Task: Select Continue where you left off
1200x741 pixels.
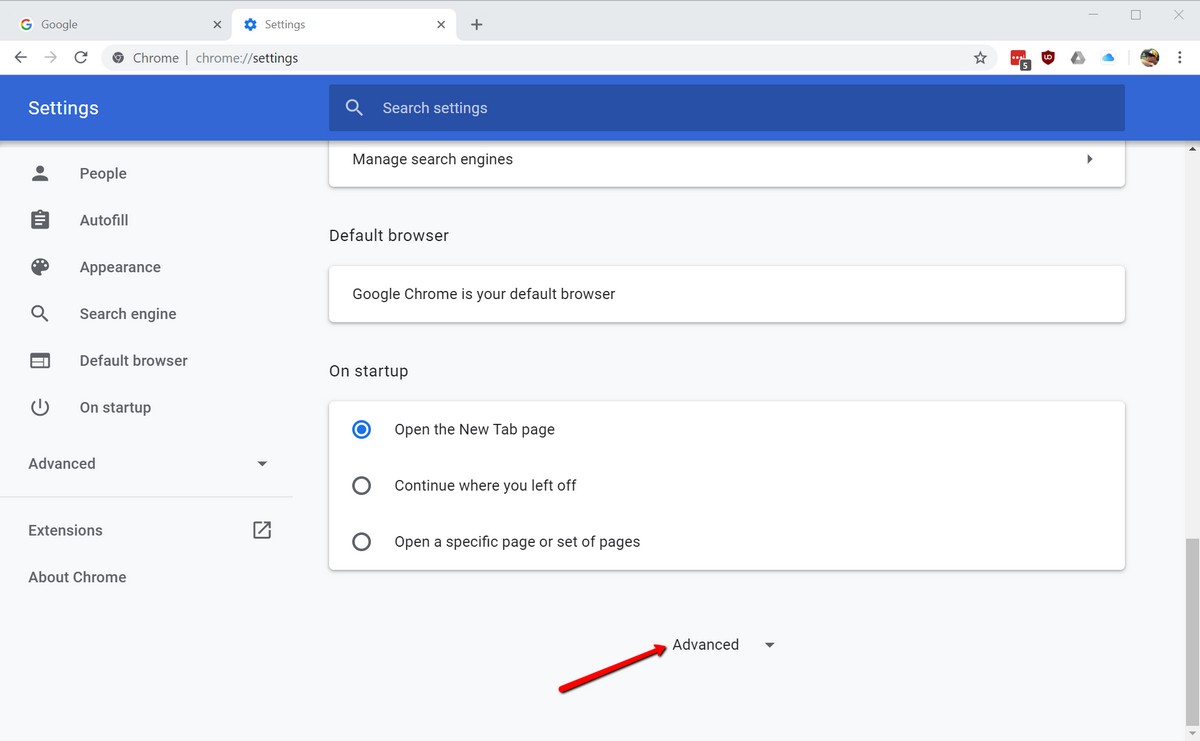Action: pyautogui.click(x=362, y=485)
